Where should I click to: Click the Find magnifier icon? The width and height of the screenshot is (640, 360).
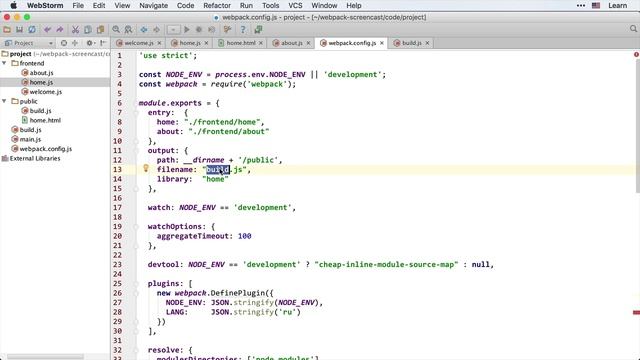[x=116, y=29]
